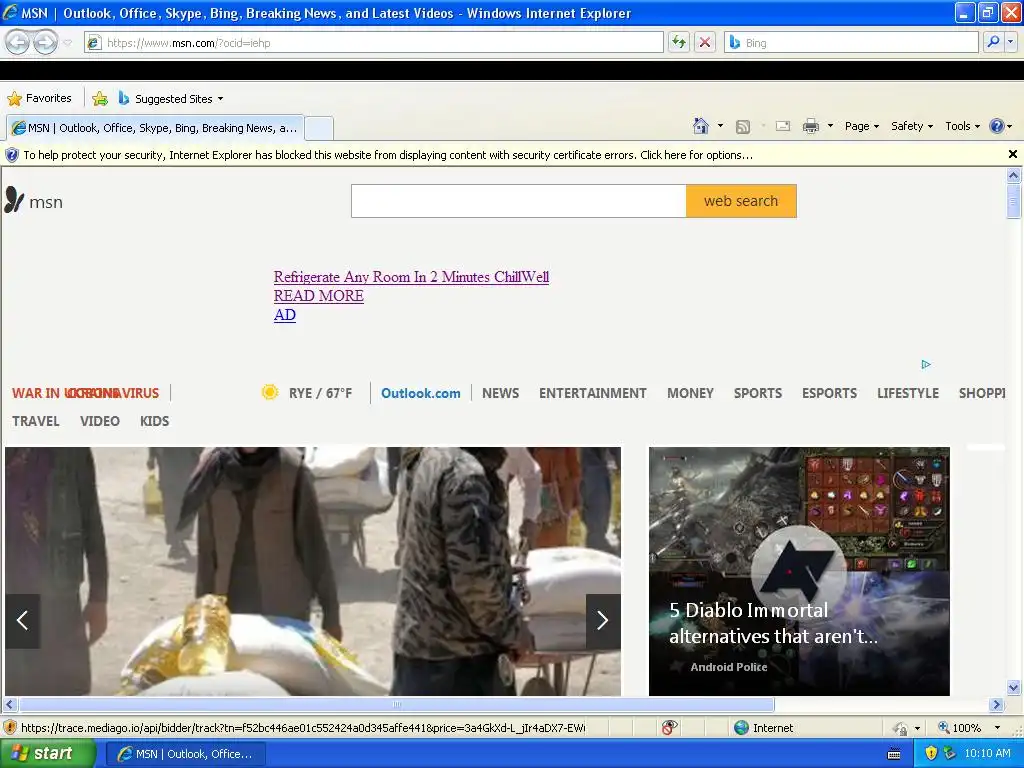
Task: Open the Favorites star button
Action: tap(39, 98)
